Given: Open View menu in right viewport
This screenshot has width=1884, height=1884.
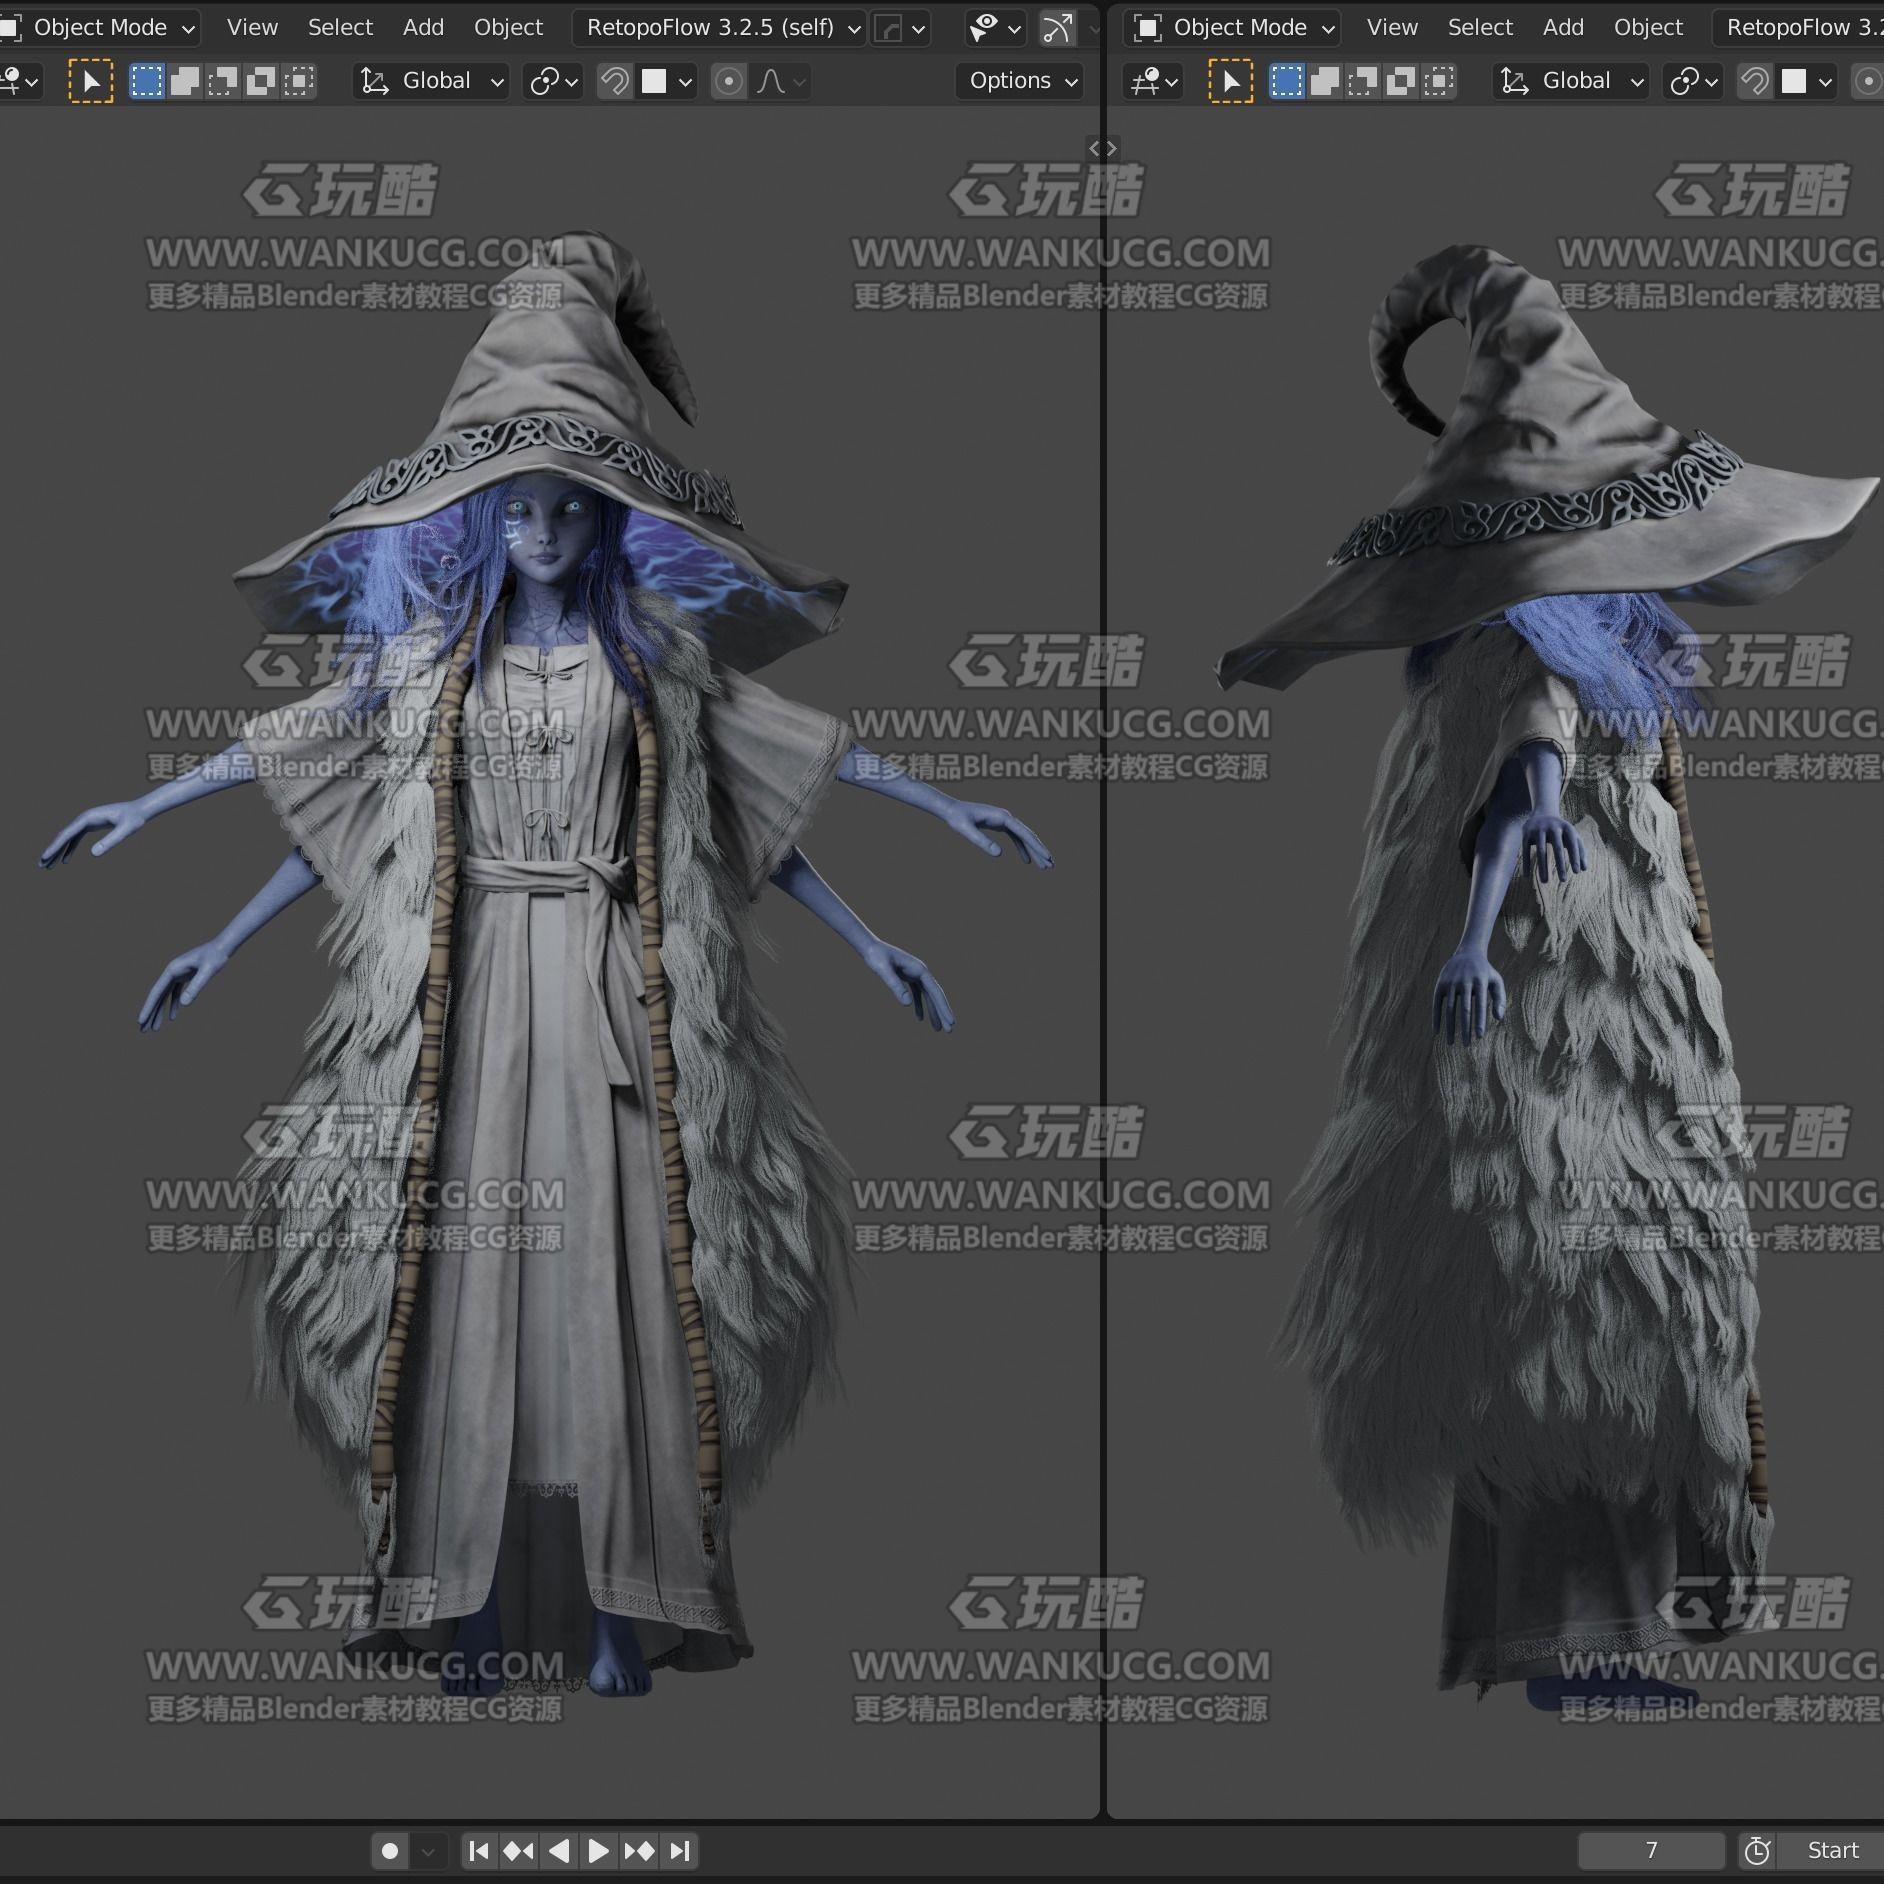Looking at the screenshot, I should pos(1392,28).
